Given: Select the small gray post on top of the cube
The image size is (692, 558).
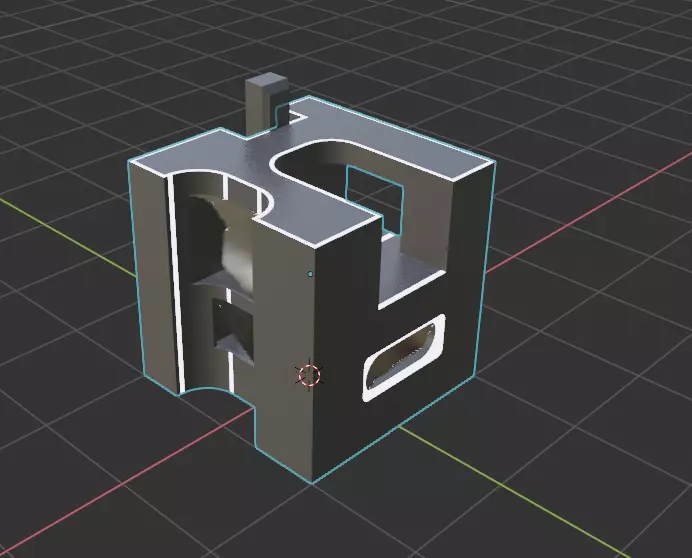Looking at the screenshot, I should coord(267,105).
